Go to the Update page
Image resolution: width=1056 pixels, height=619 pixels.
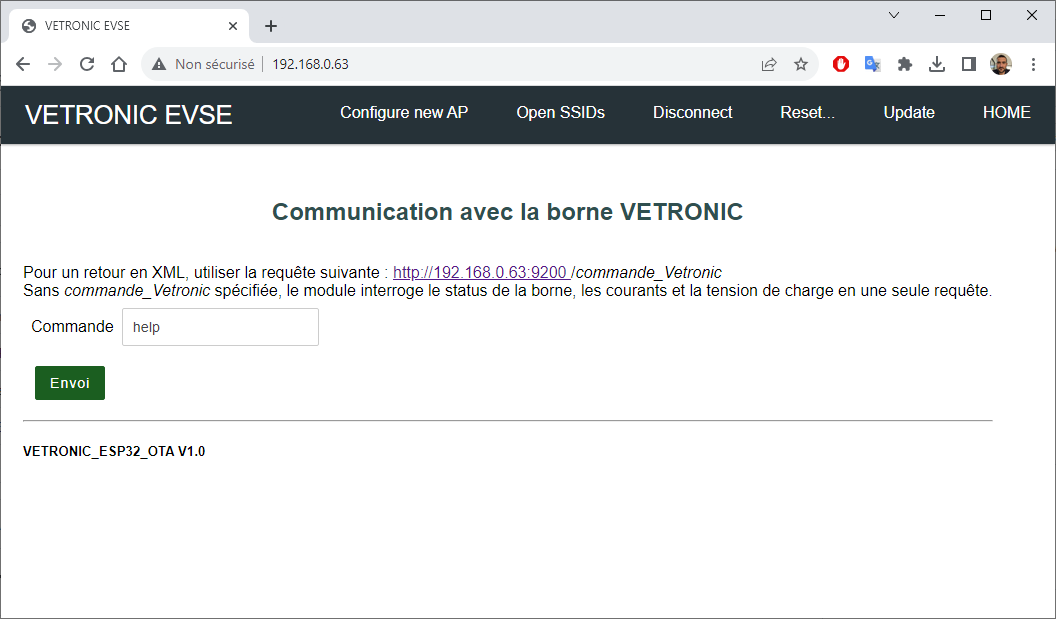click(909, 112)
